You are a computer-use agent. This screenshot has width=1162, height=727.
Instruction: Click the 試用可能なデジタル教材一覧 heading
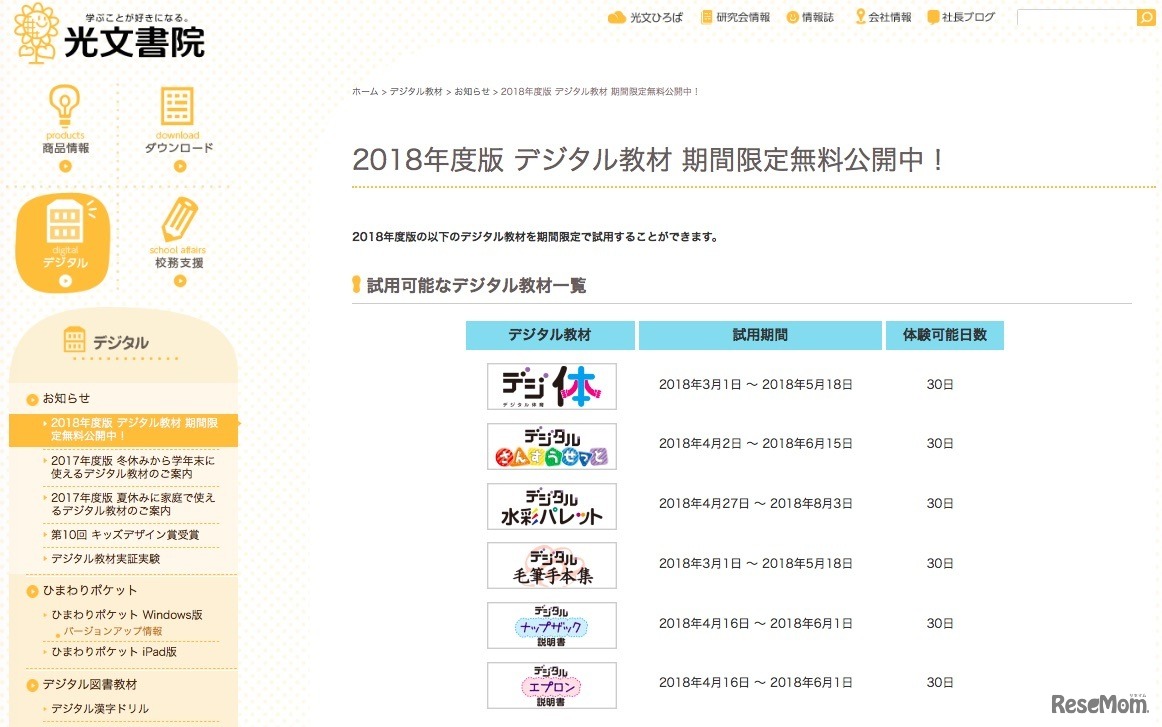tap(476, 285)
